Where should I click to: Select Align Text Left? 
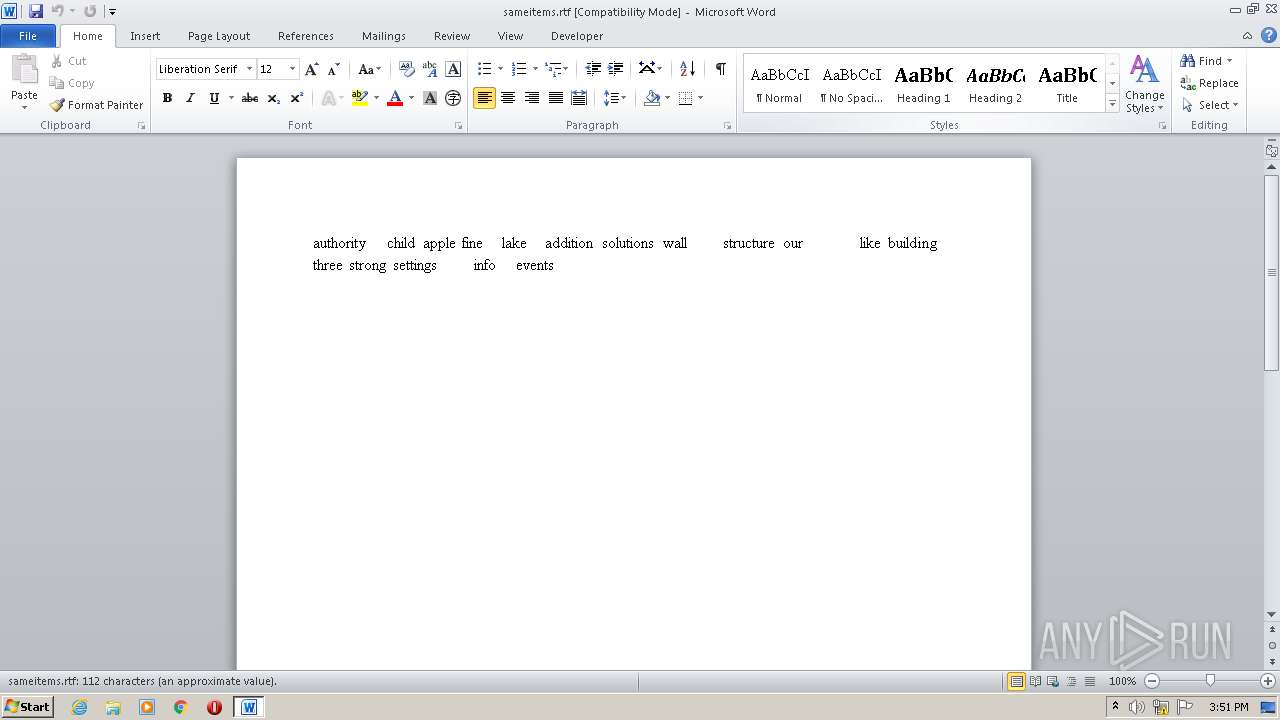tap(485, 98)
